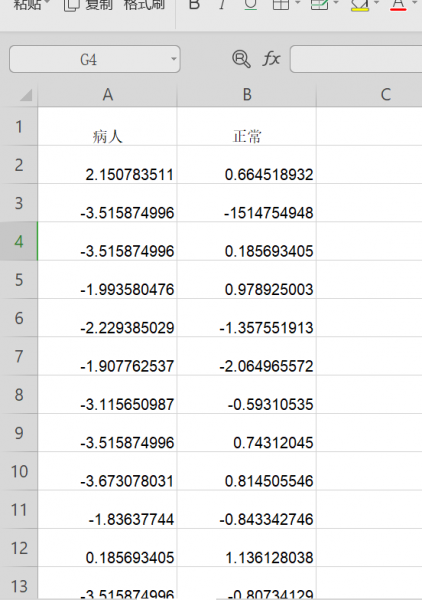
Task: Open the borders dropdown arrow
Action: [x=298, y=3]
